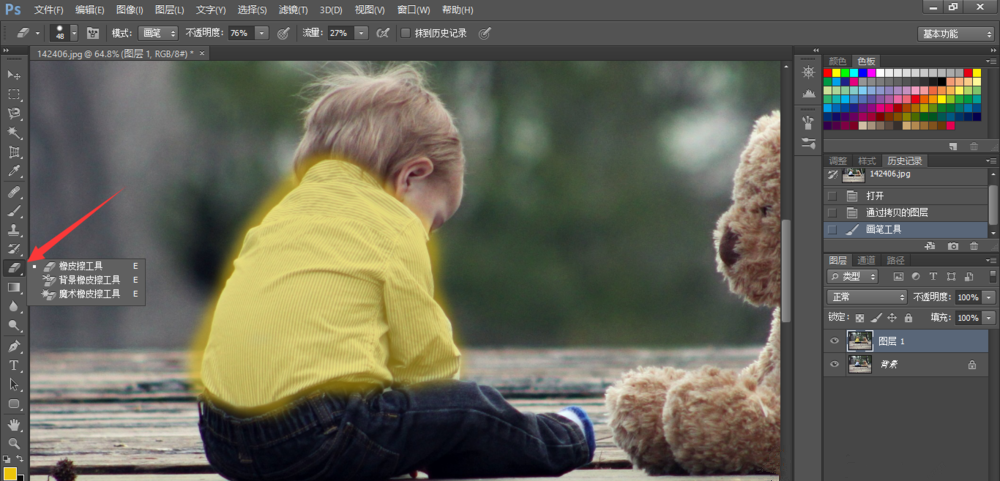Toggle lock transparent pixels
1000x481 pixels.
860,318
